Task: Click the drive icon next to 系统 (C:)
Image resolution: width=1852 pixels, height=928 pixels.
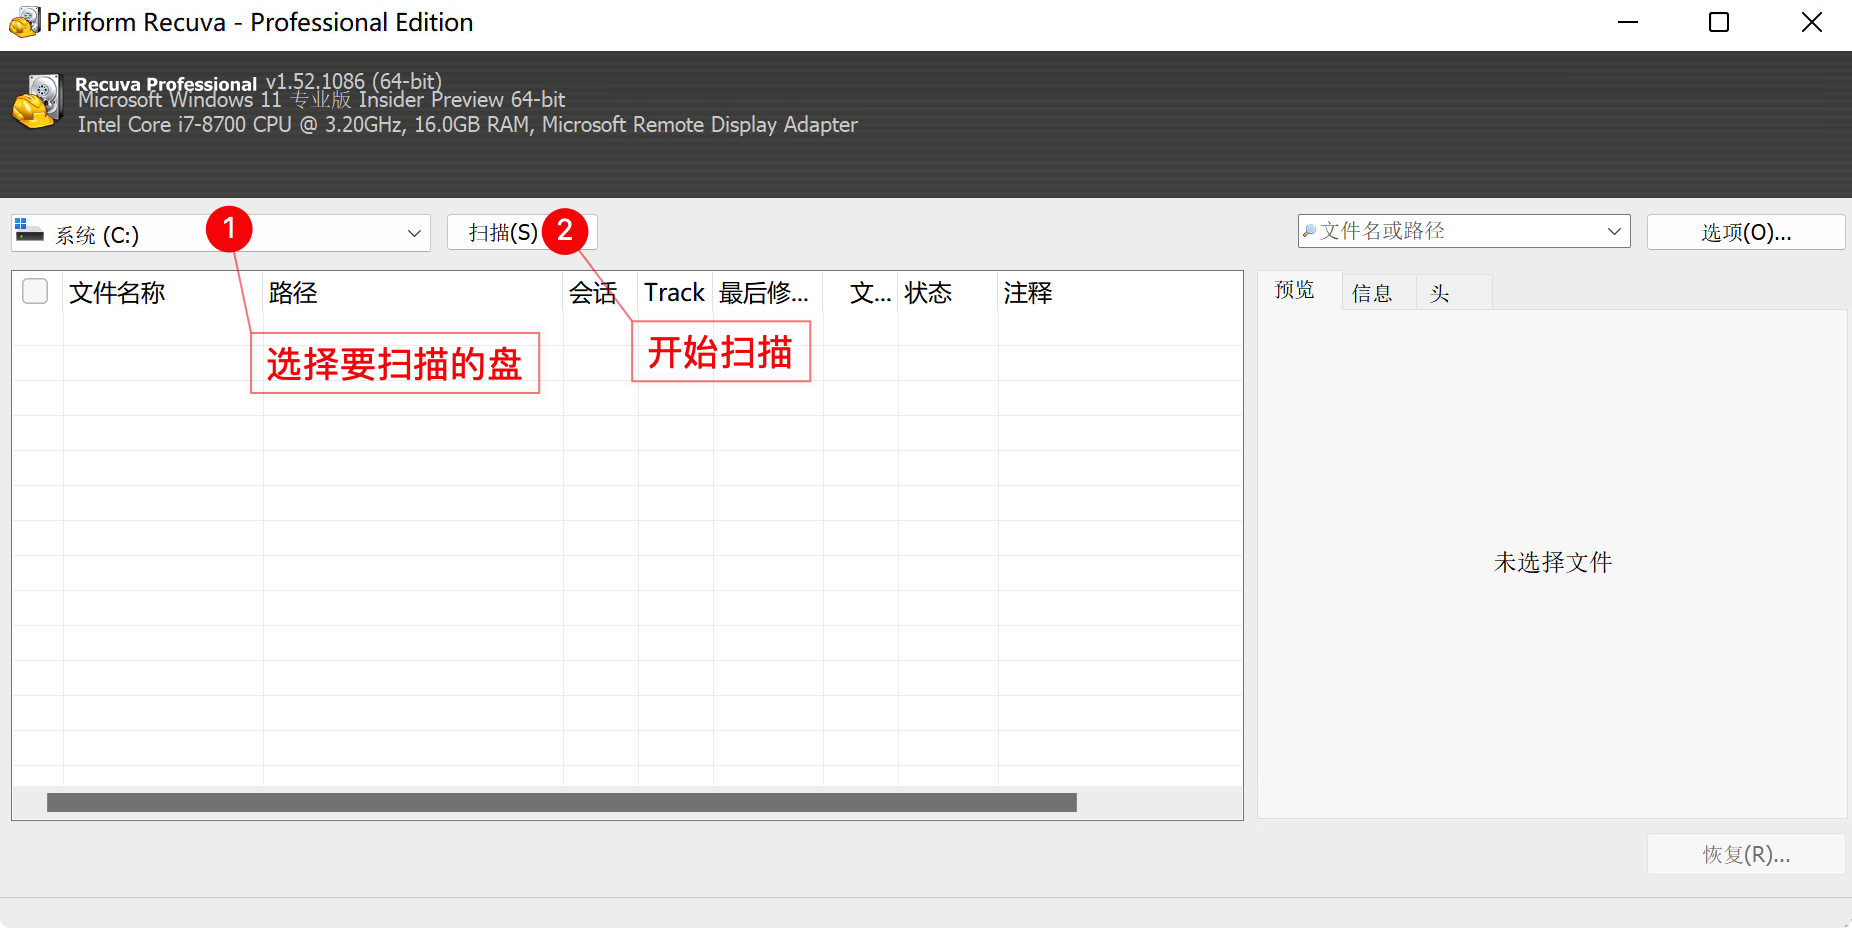Action: pos(29,231)
